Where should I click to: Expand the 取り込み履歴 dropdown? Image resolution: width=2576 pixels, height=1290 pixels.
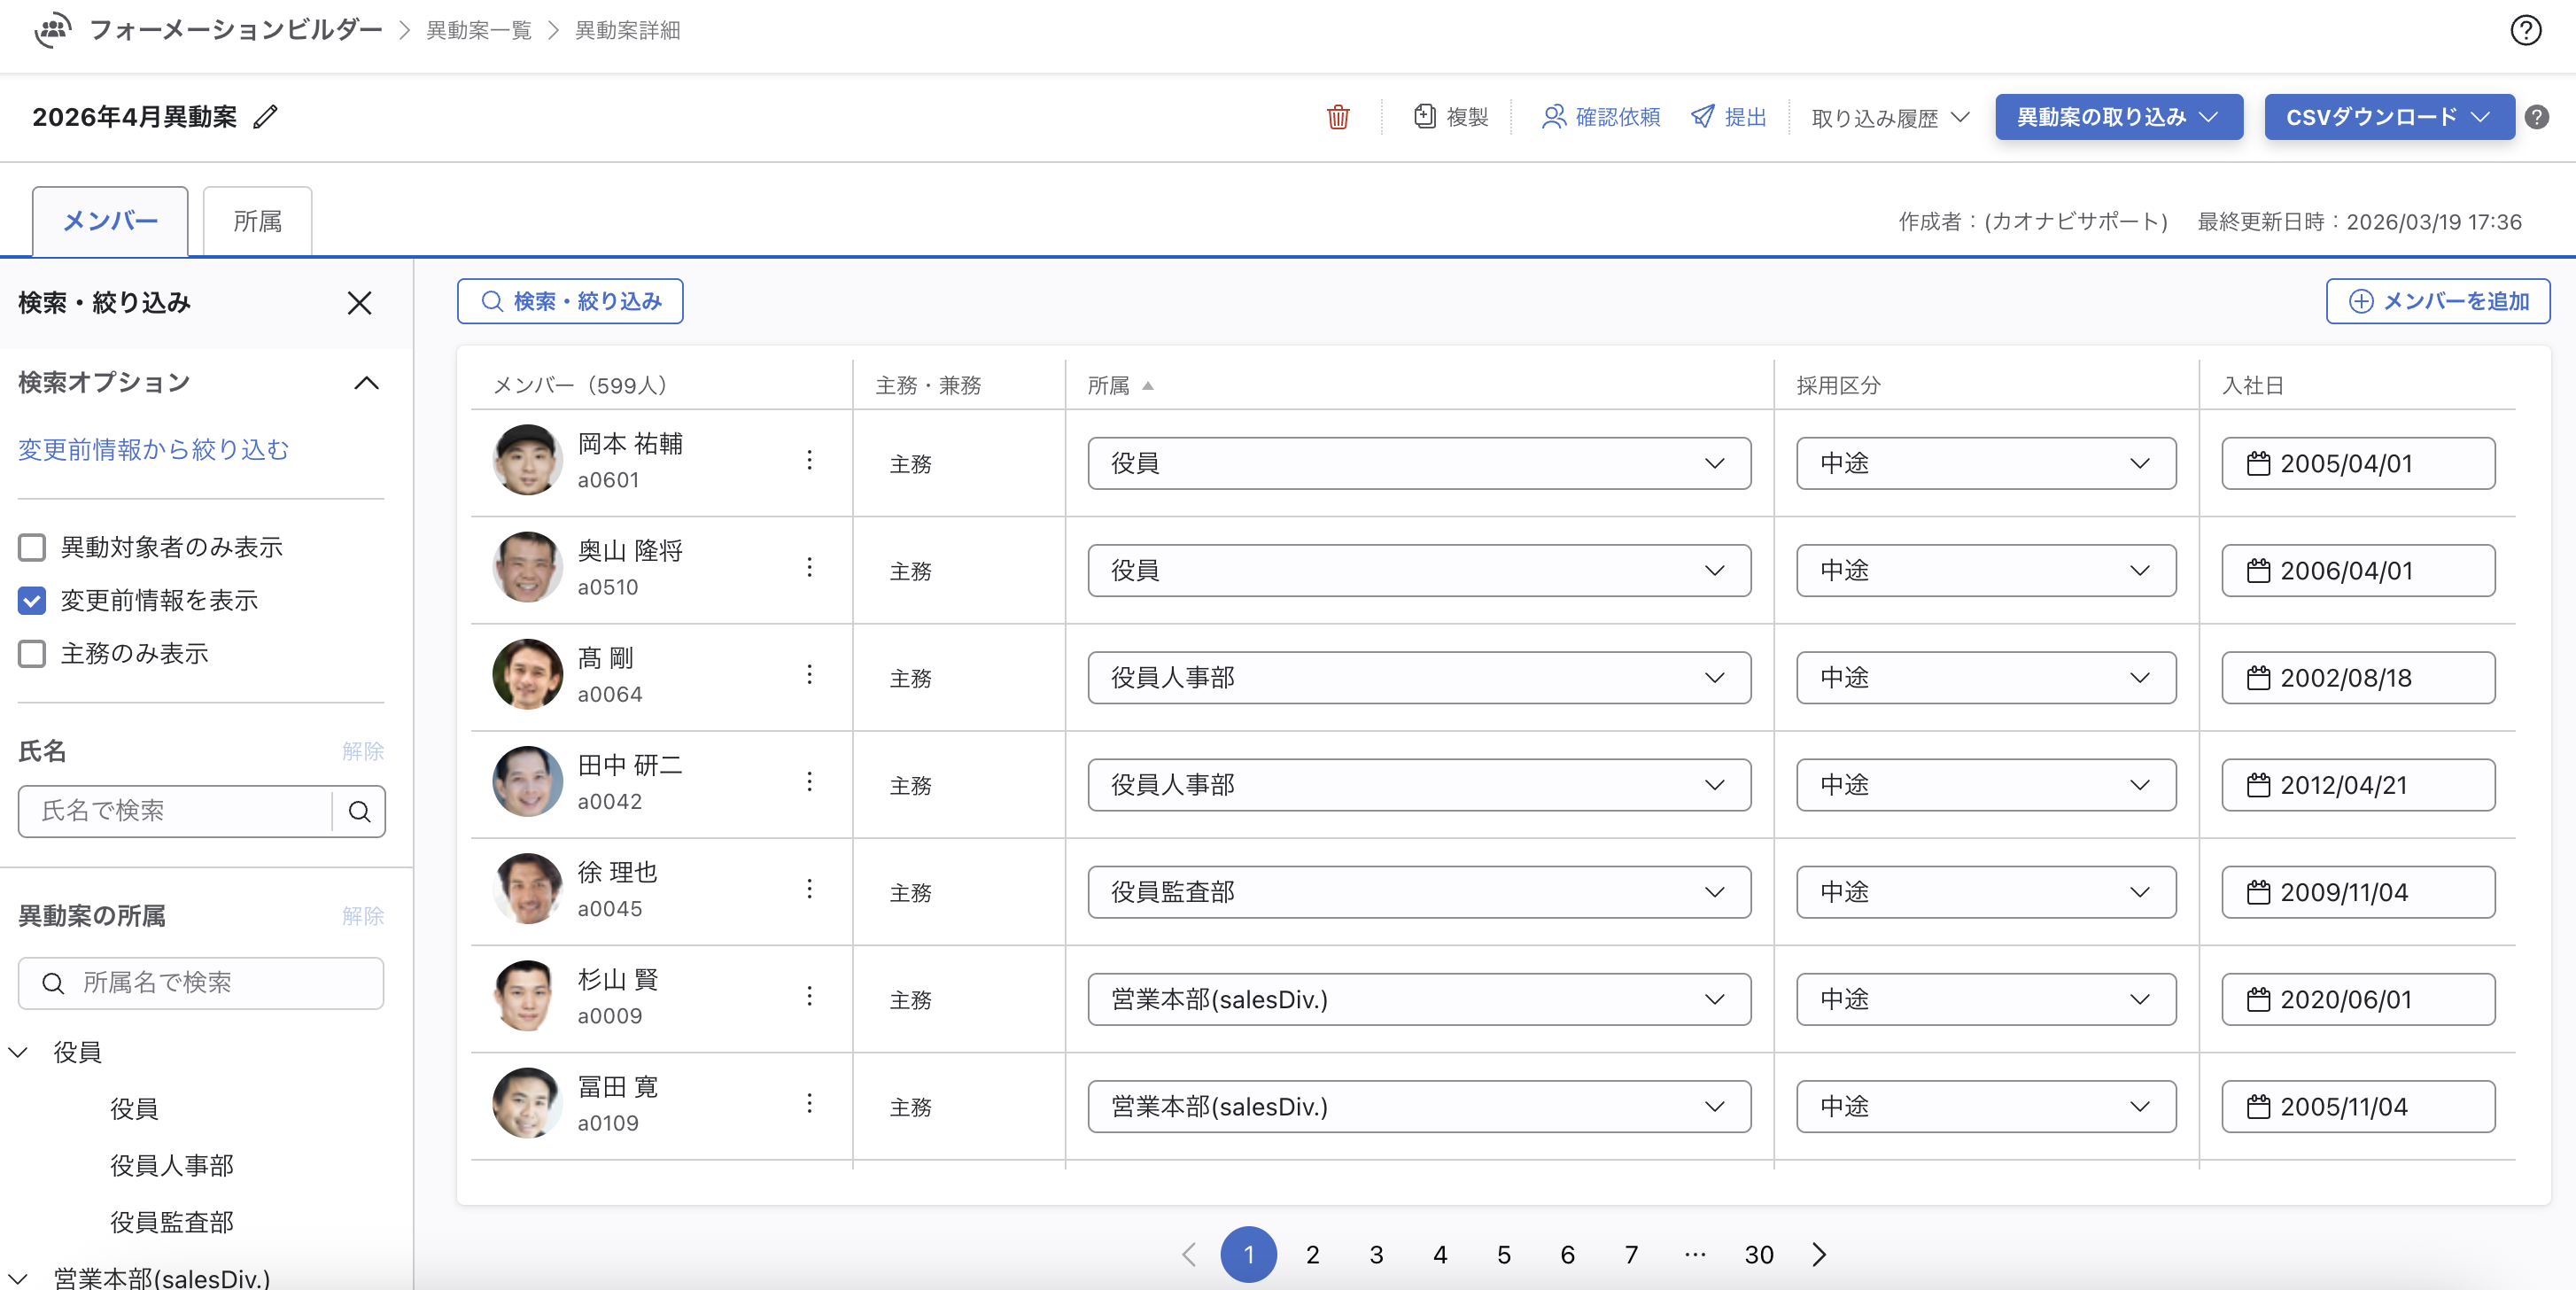(1889, 118)
